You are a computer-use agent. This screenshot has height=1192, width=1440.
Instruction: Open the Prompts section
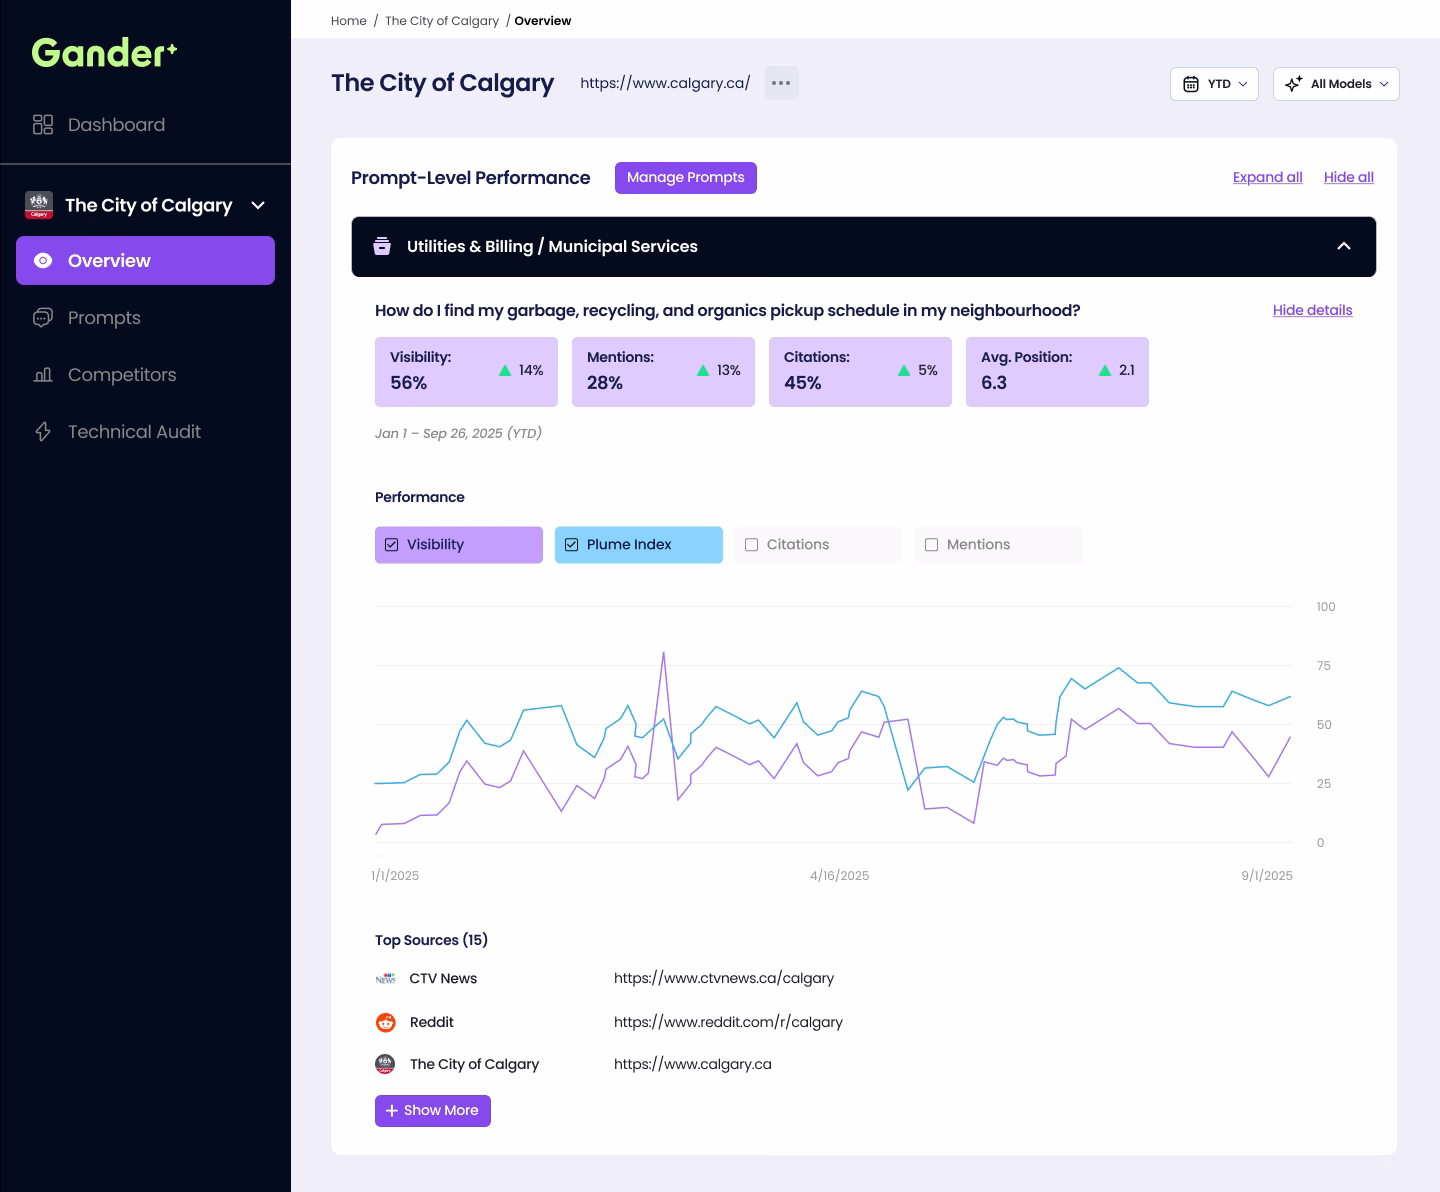click(103, 317)
